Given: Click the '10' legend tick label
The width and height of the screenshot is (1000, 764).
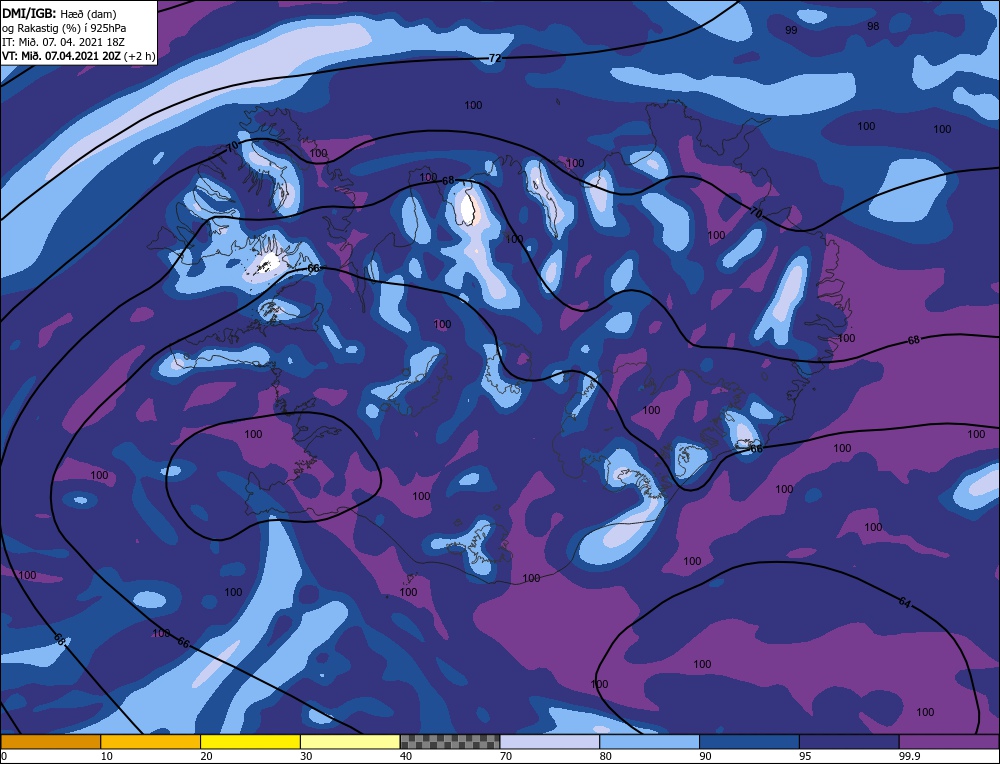Looking at the screenshot, I should tap(107, 756).
